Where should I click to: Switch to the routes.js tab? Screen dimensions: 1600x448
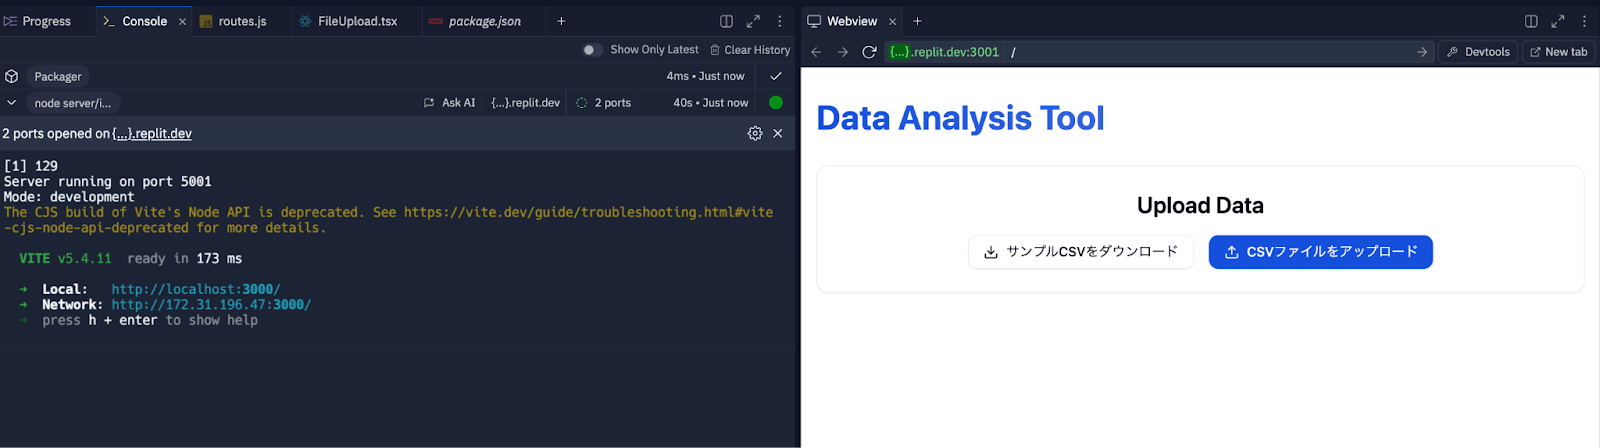point(242,21)
